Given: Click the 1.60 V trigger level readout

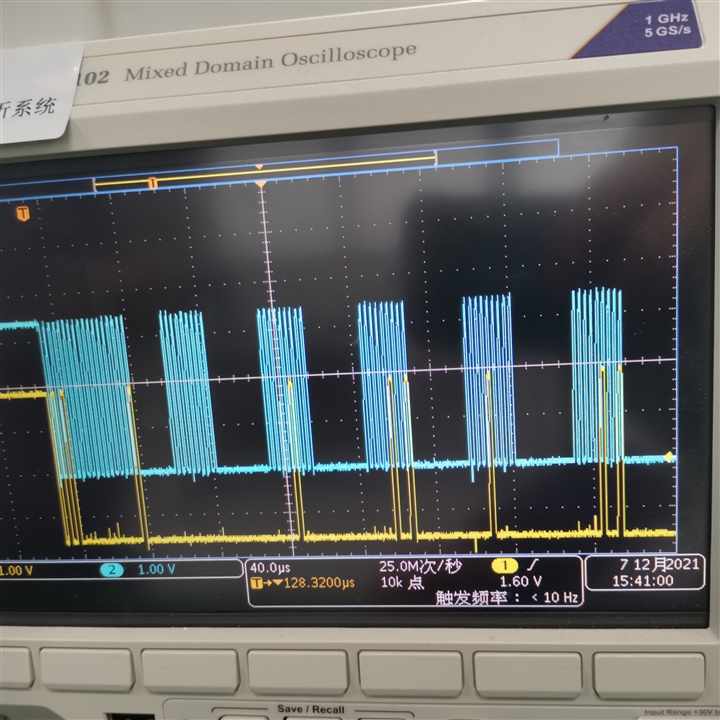Looking at the screenshot, I should coord(520,581).
